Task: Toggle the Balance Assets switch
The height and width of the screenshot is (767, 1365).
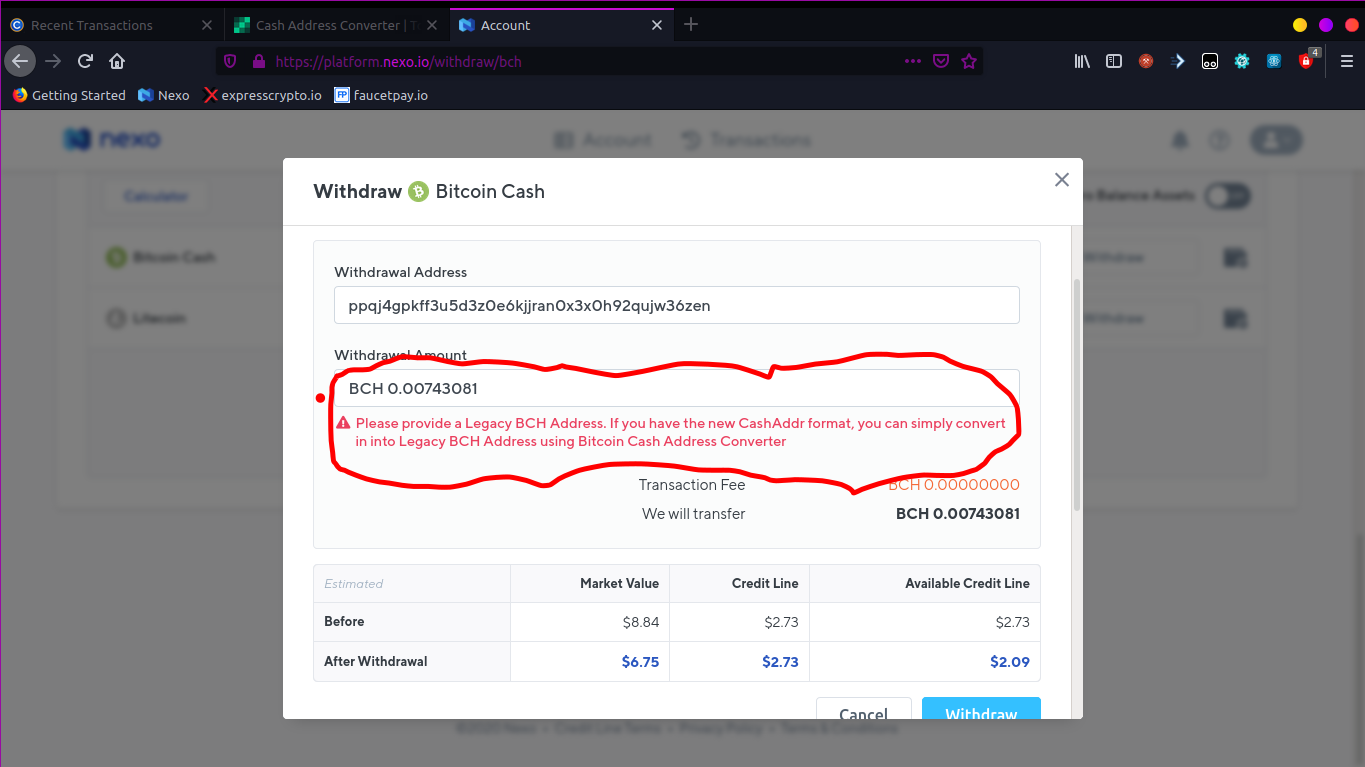Action: 1227,196
